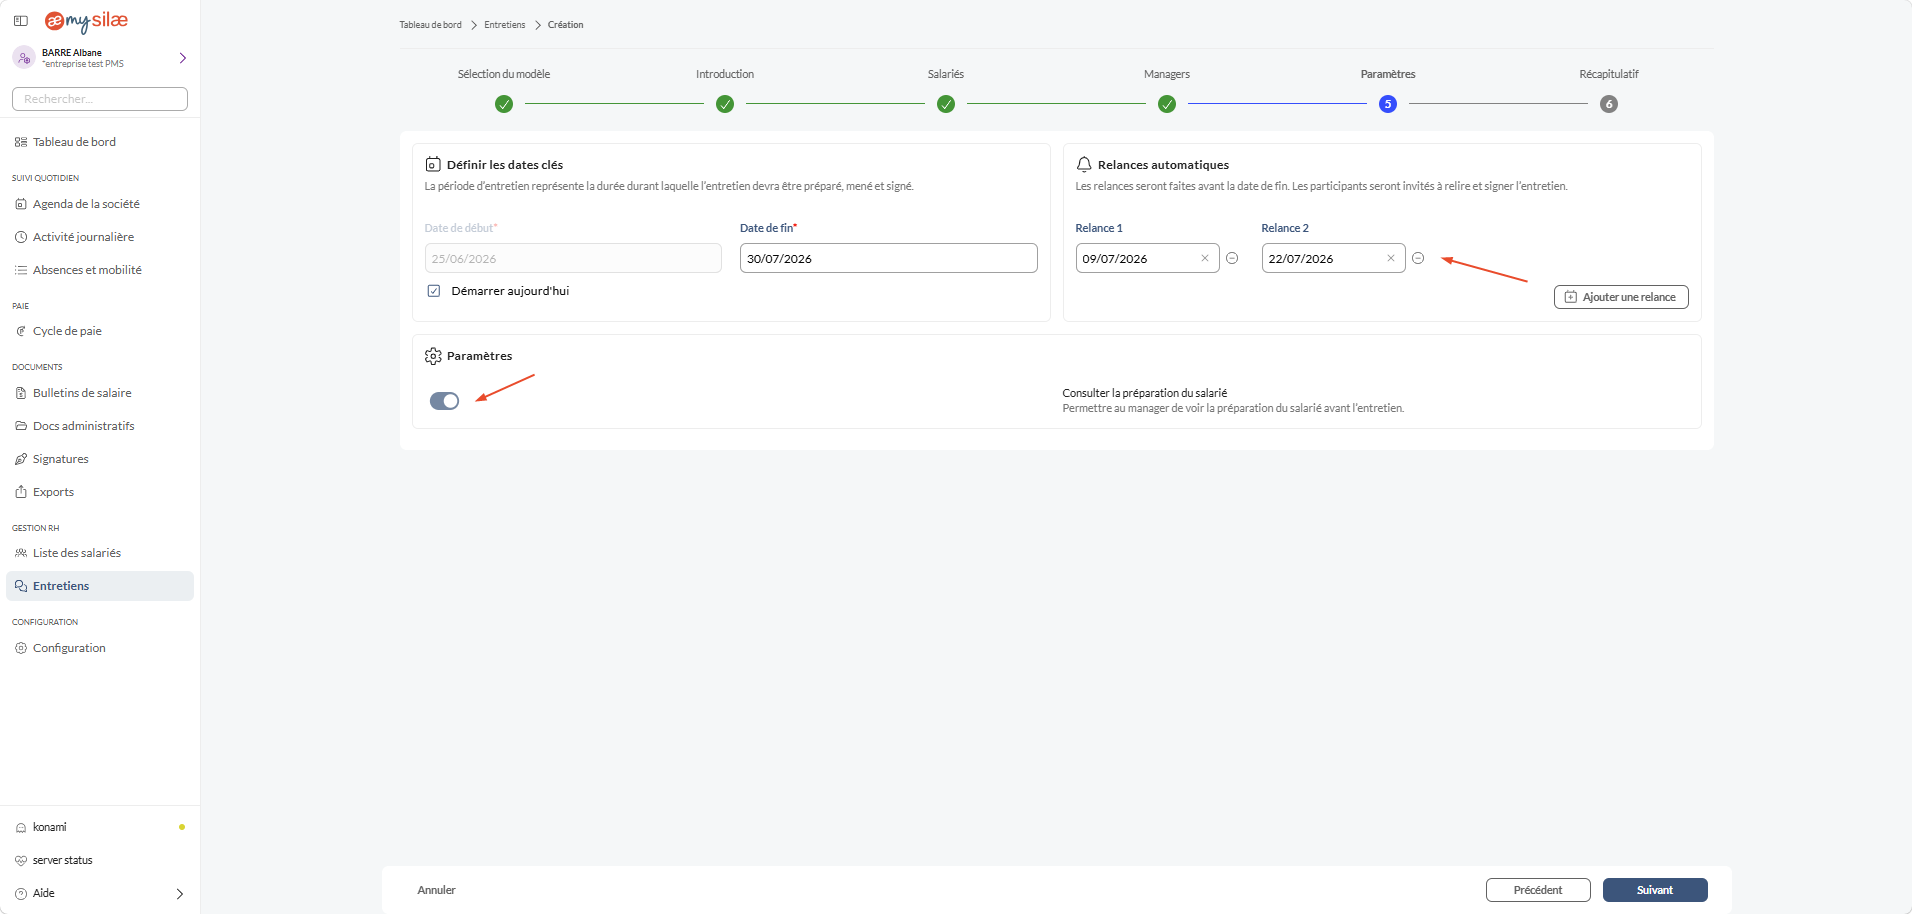The height and width of the screenshot is (914, 1912).
Task: Expand the BARRE Albane account chevron
Action: tap(182, 58)
